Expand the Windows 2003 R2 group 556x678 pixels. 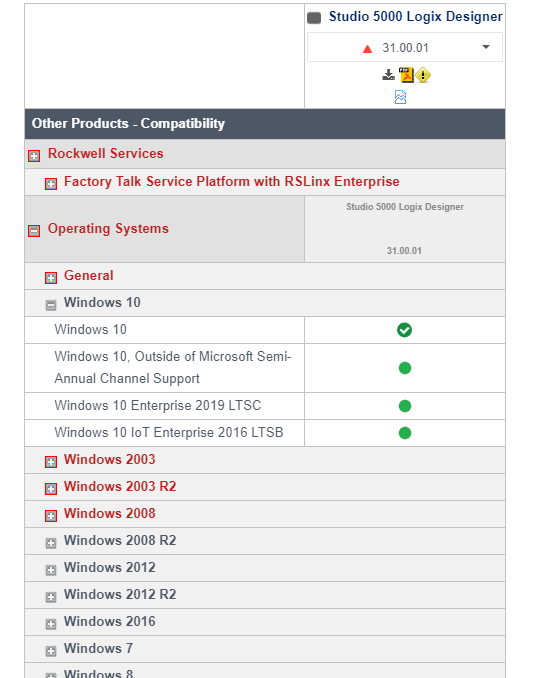pos(51,489)
